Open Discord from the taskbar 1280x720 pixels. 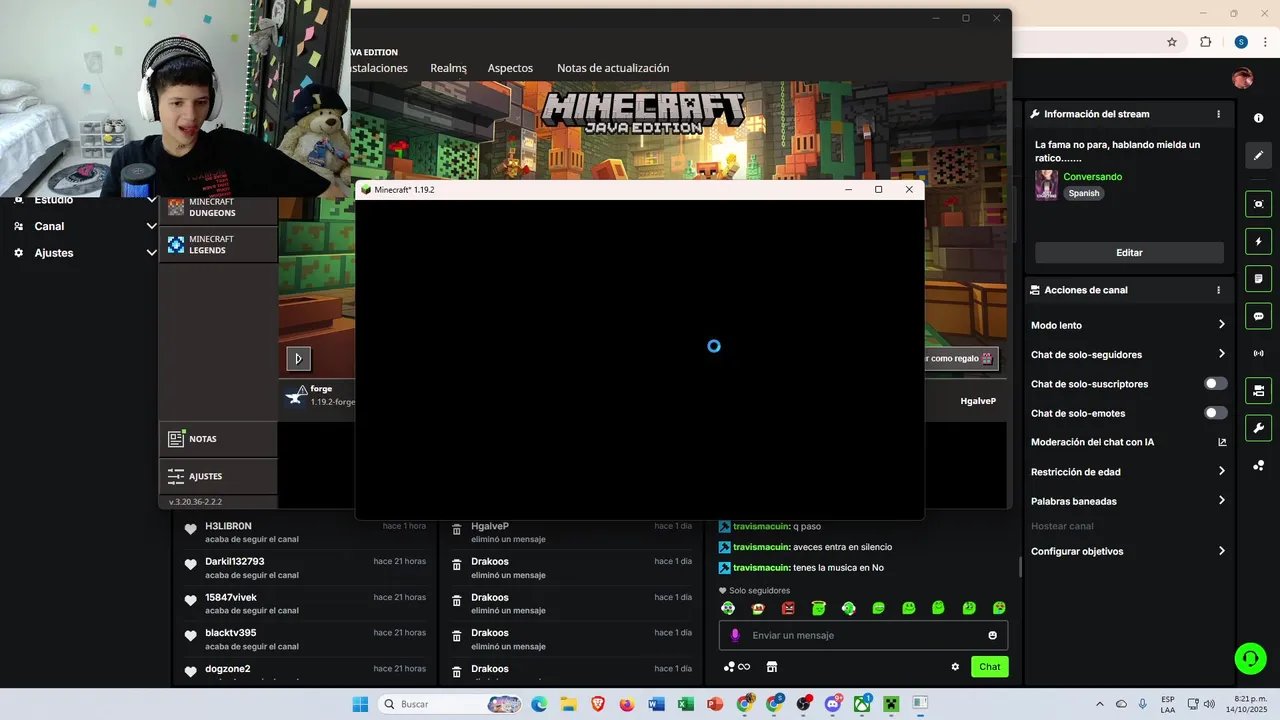(x=832, y=704)
